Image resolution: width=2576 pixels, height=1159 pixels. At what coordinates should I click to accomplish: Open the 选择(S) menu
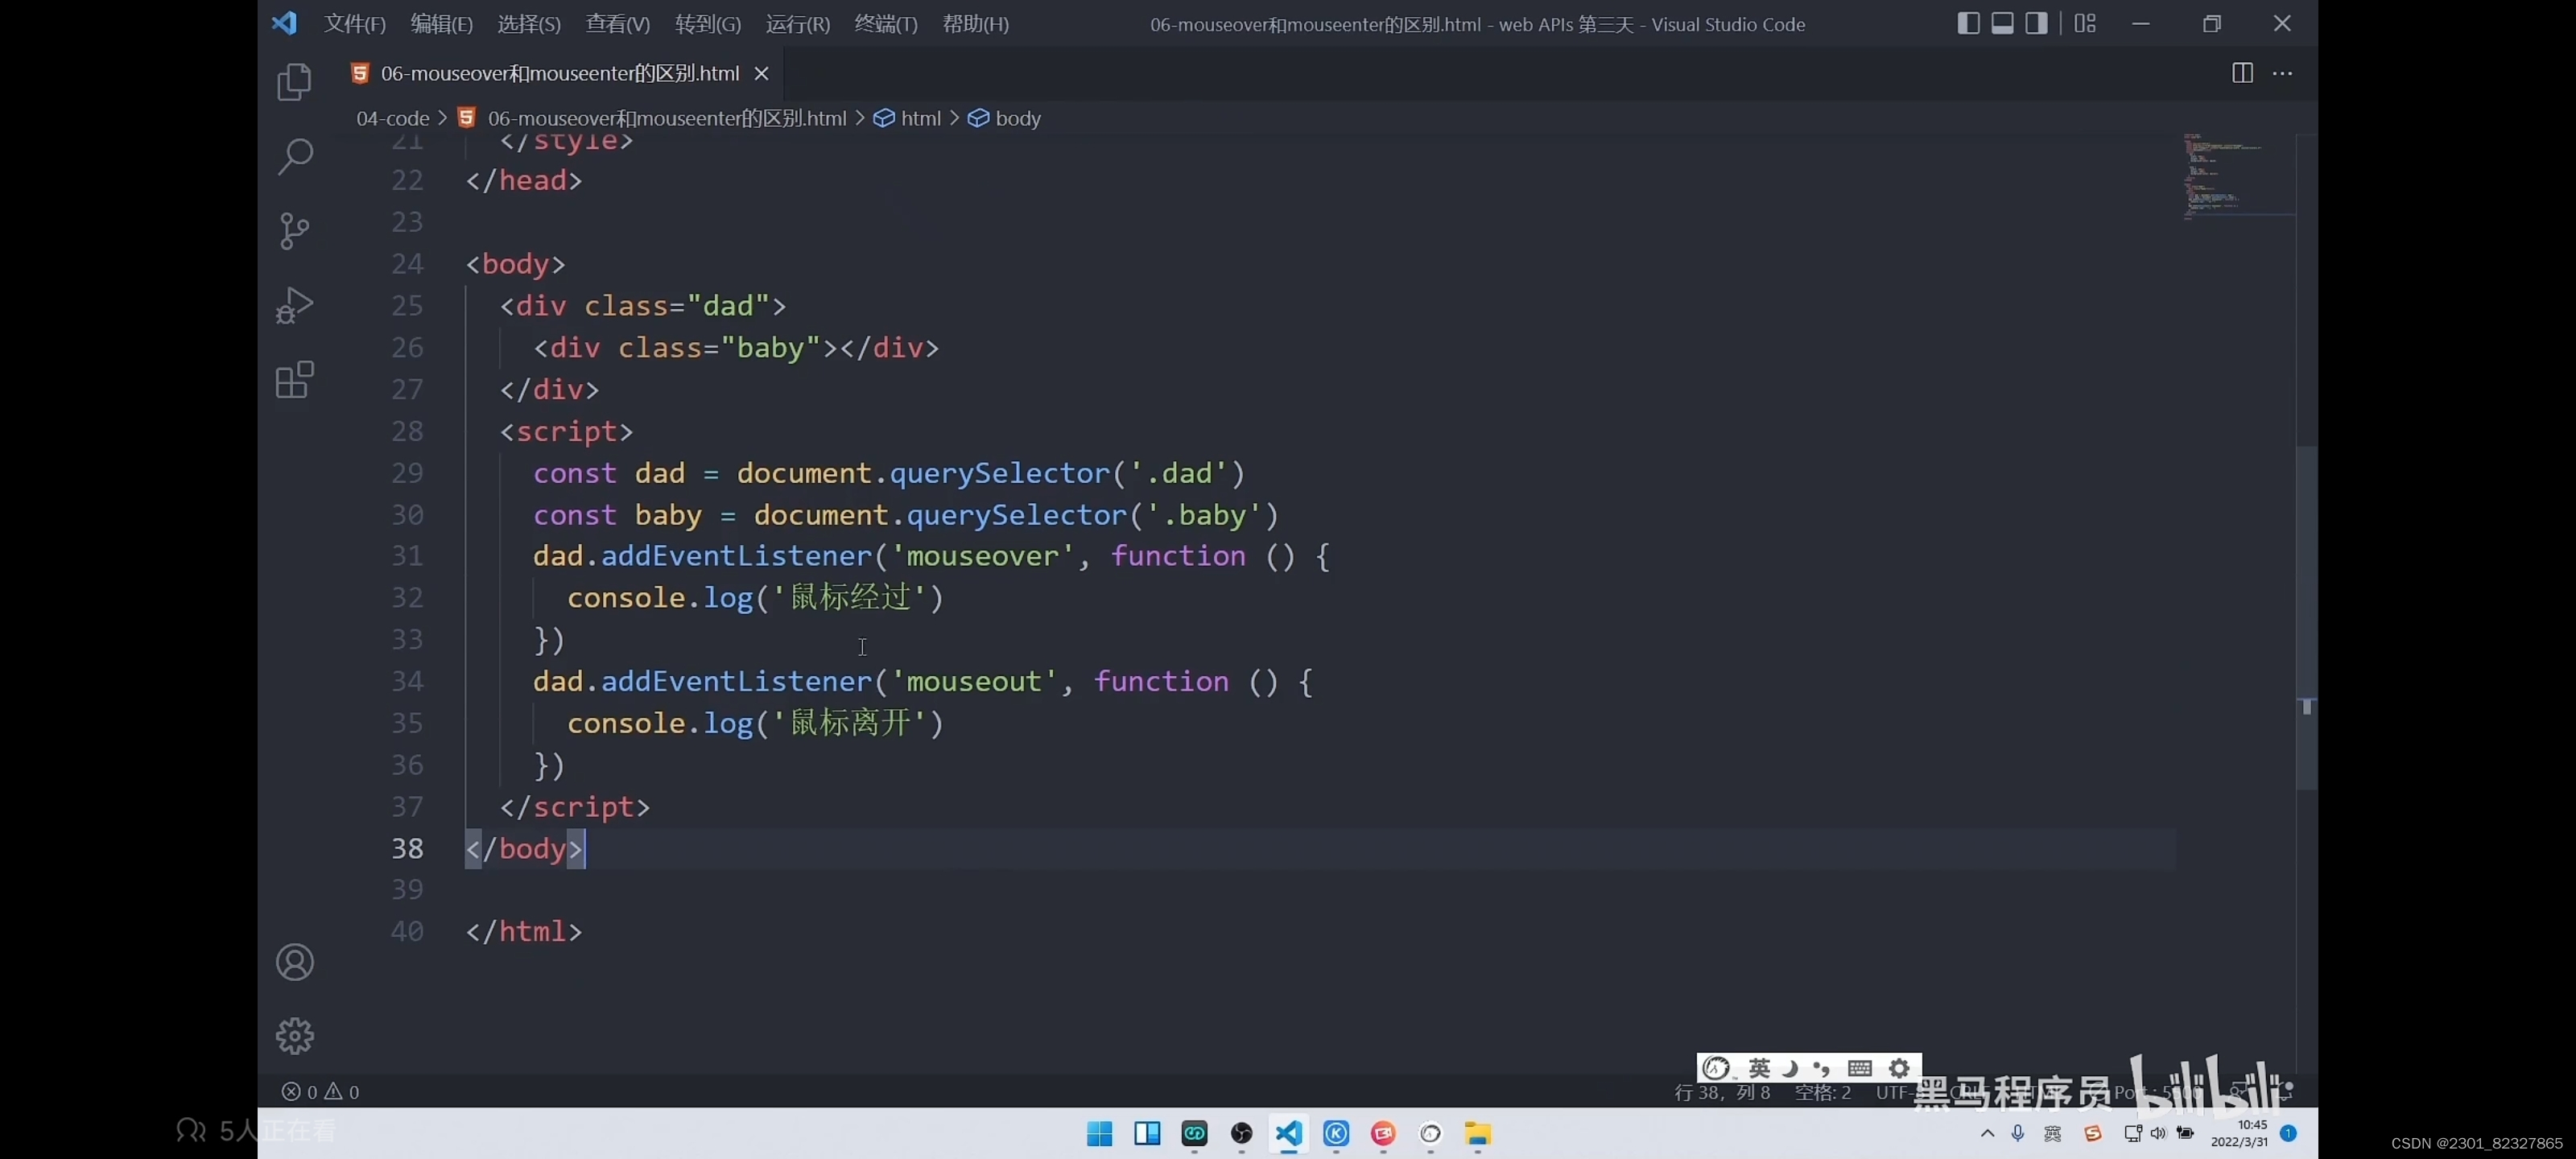tap(529, 23)
